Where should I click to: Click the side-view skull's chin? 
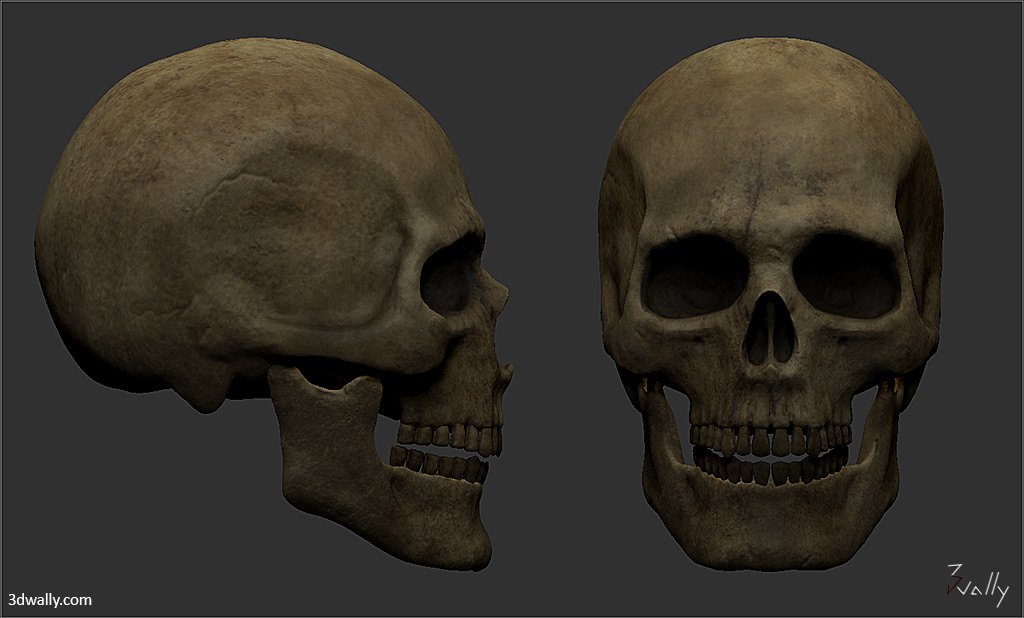[x=470, y=545]
